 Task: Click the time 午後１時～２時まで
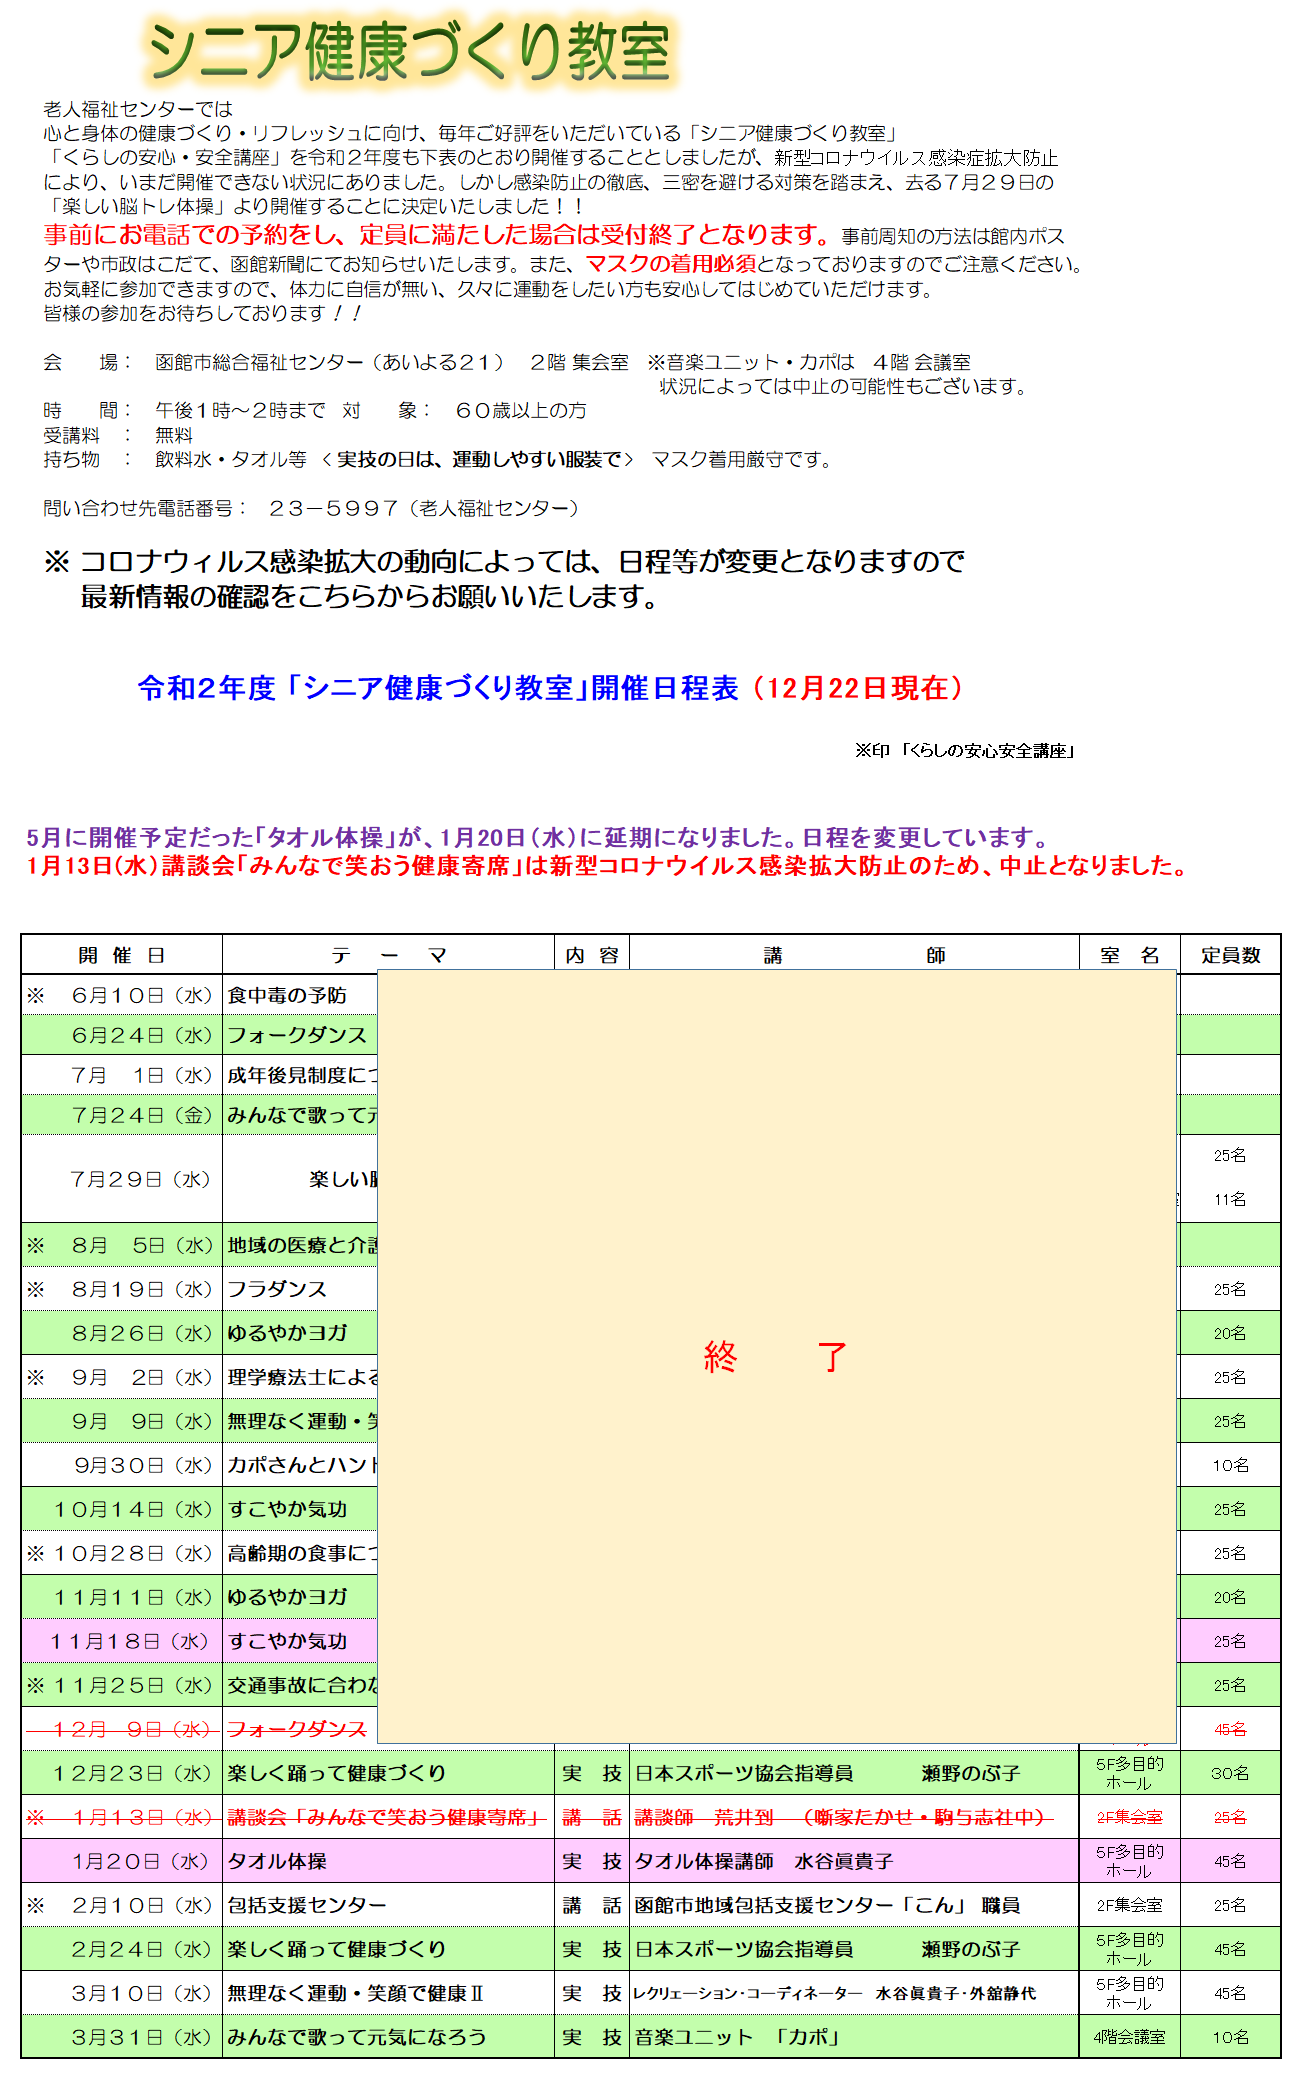pyautogui.click(x=240, y=411)
